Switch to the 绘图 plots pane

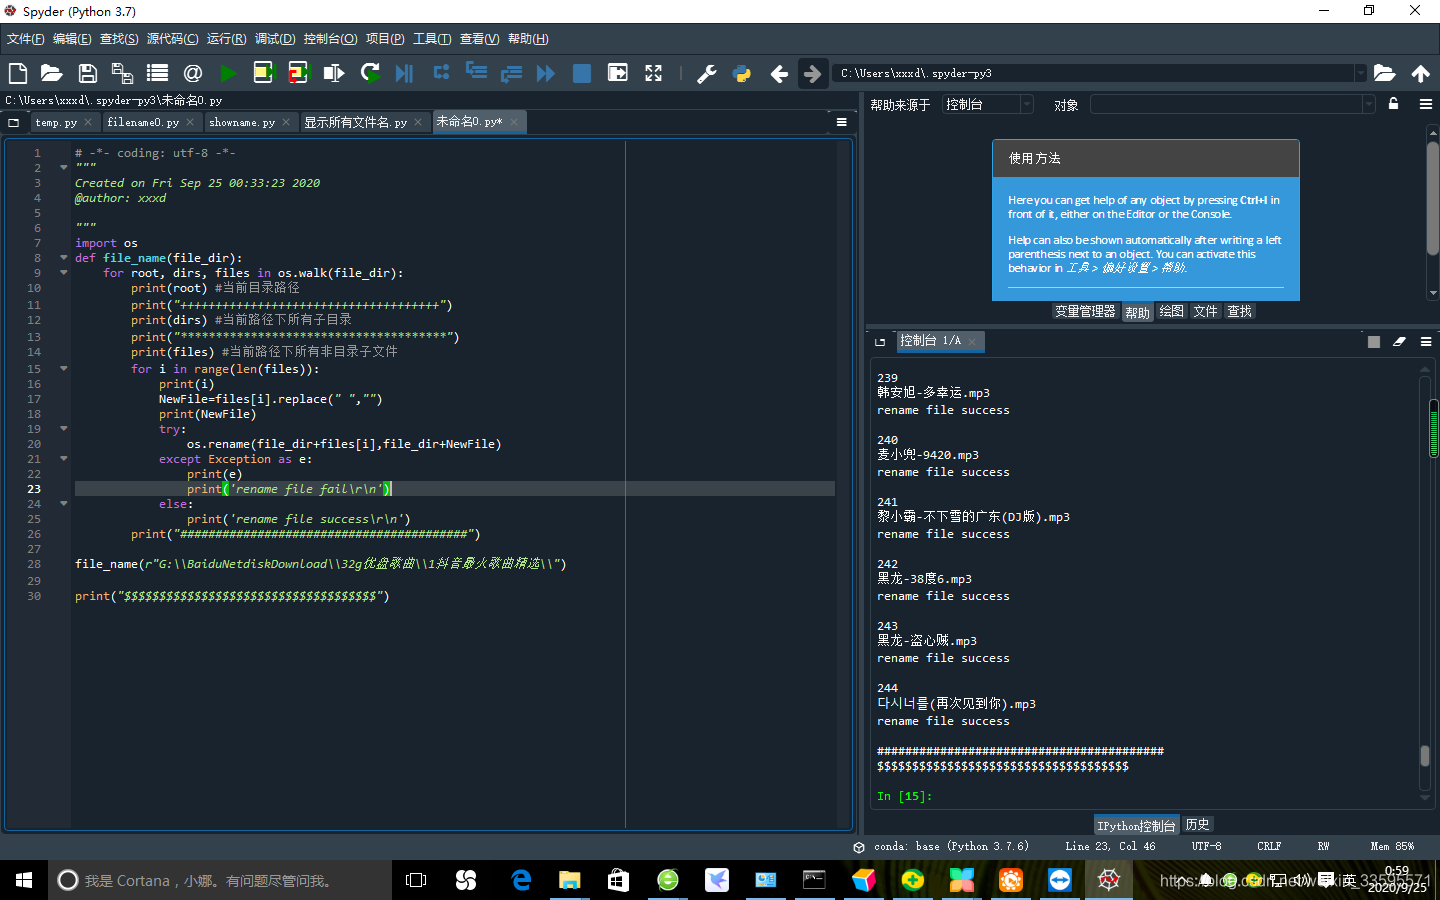[1171, 311]
